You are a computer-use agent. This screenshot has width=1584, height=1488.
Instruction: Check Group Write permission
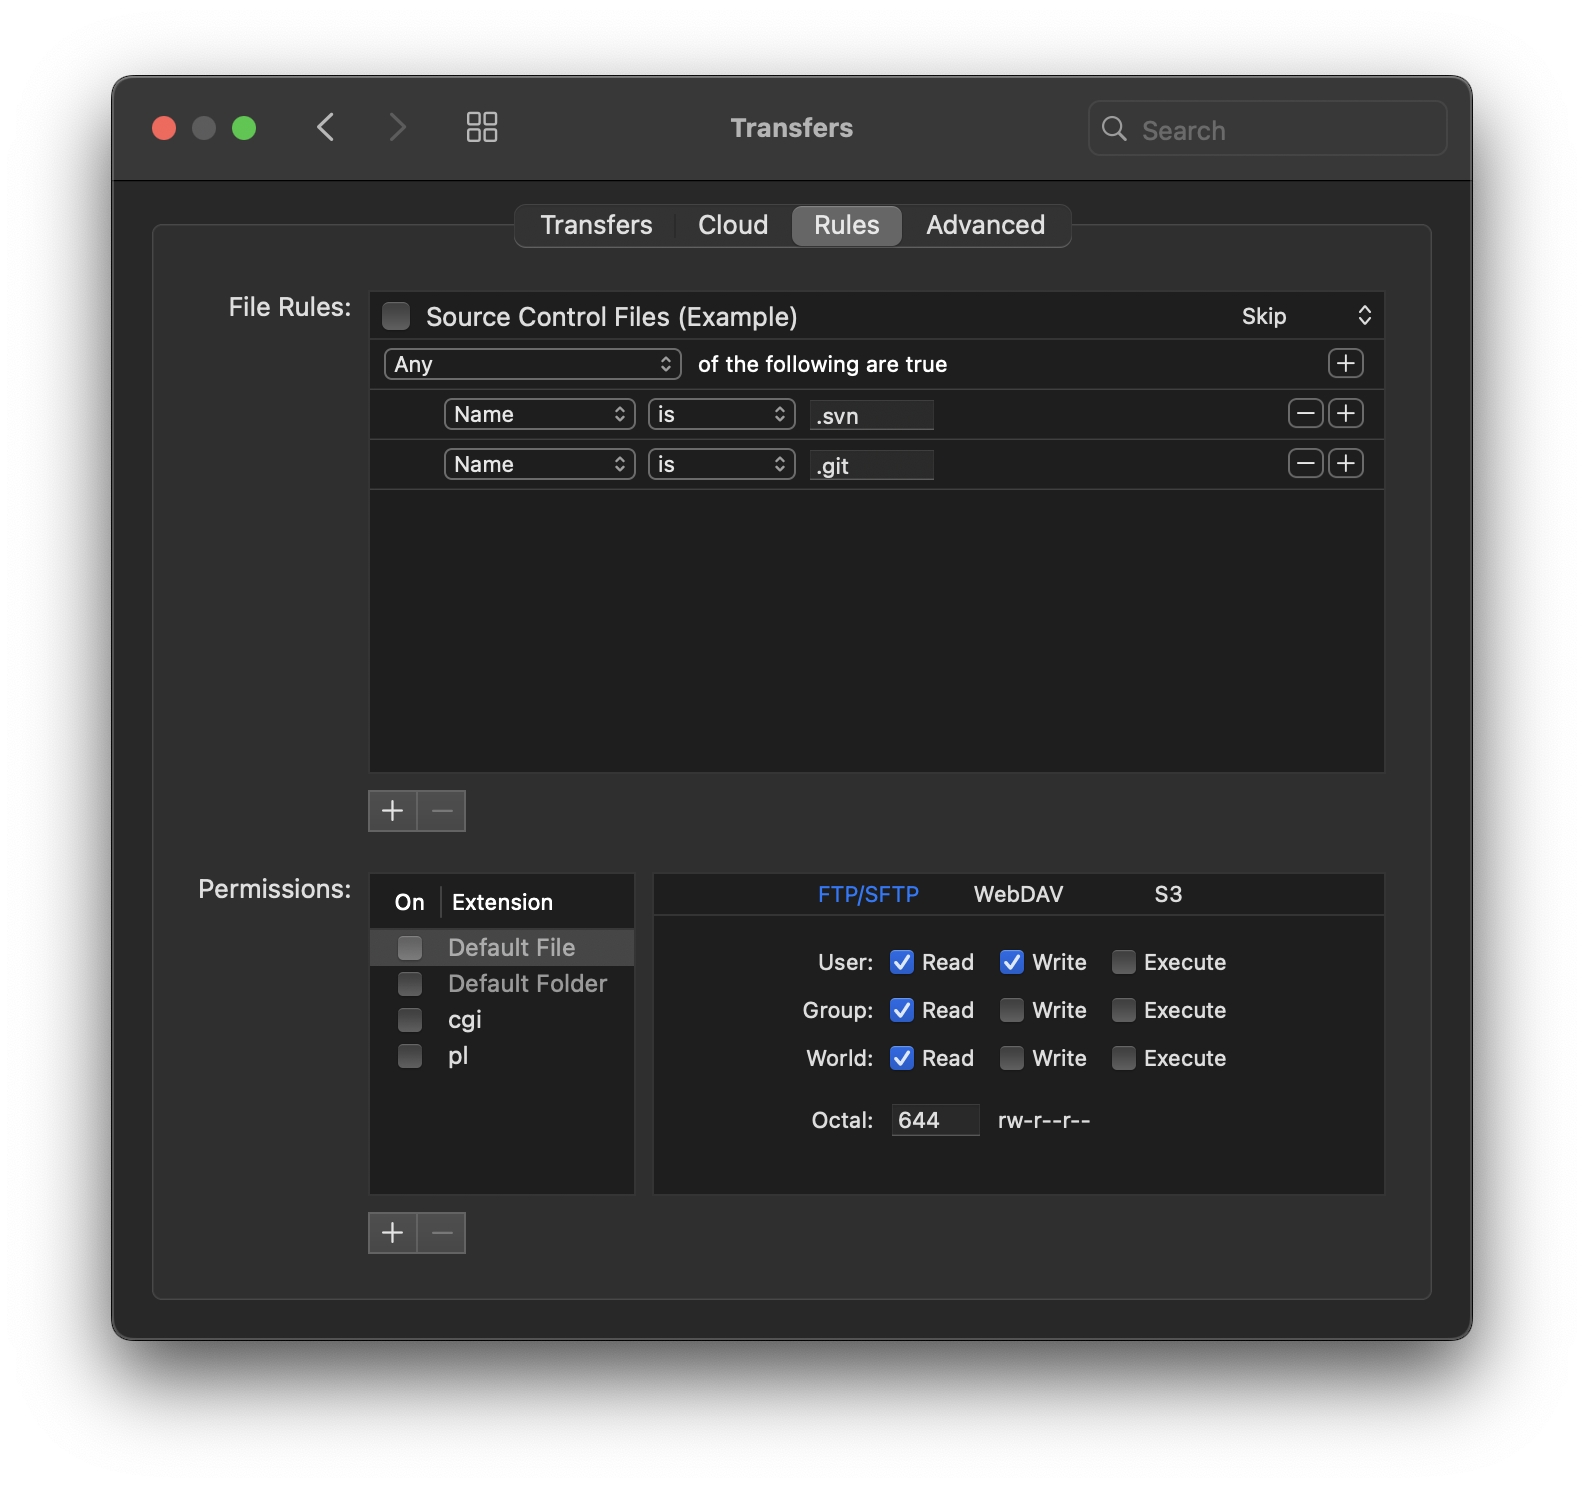pos(1012,1010)
